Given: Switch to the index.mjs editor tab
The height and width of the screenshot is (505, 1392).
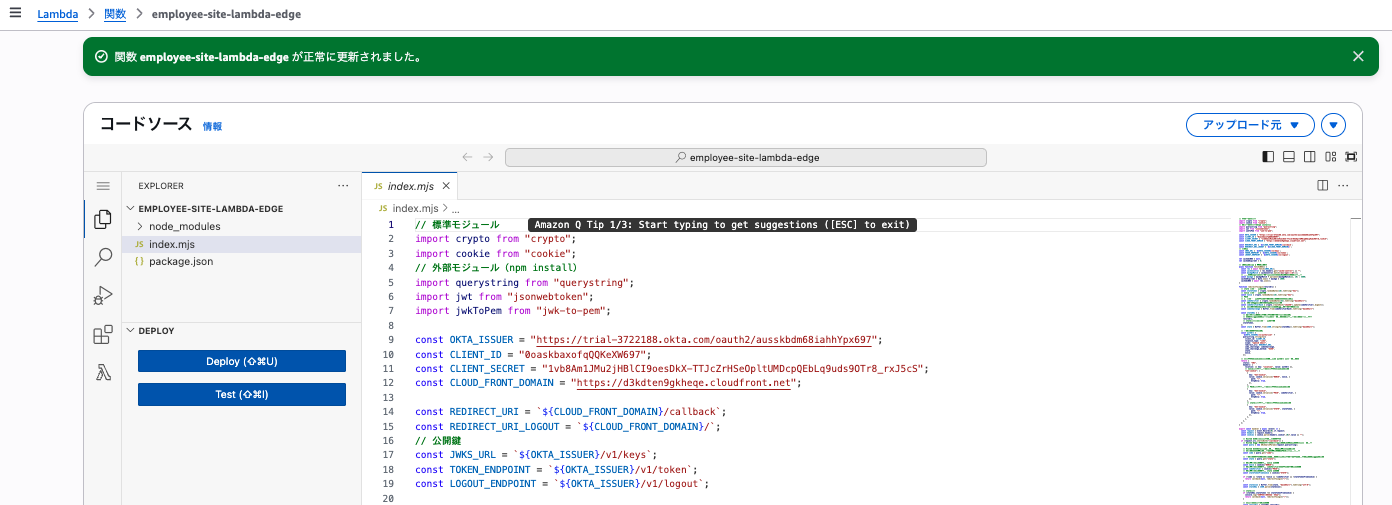Looking at the screenshot, I should [x=410, y=186].
